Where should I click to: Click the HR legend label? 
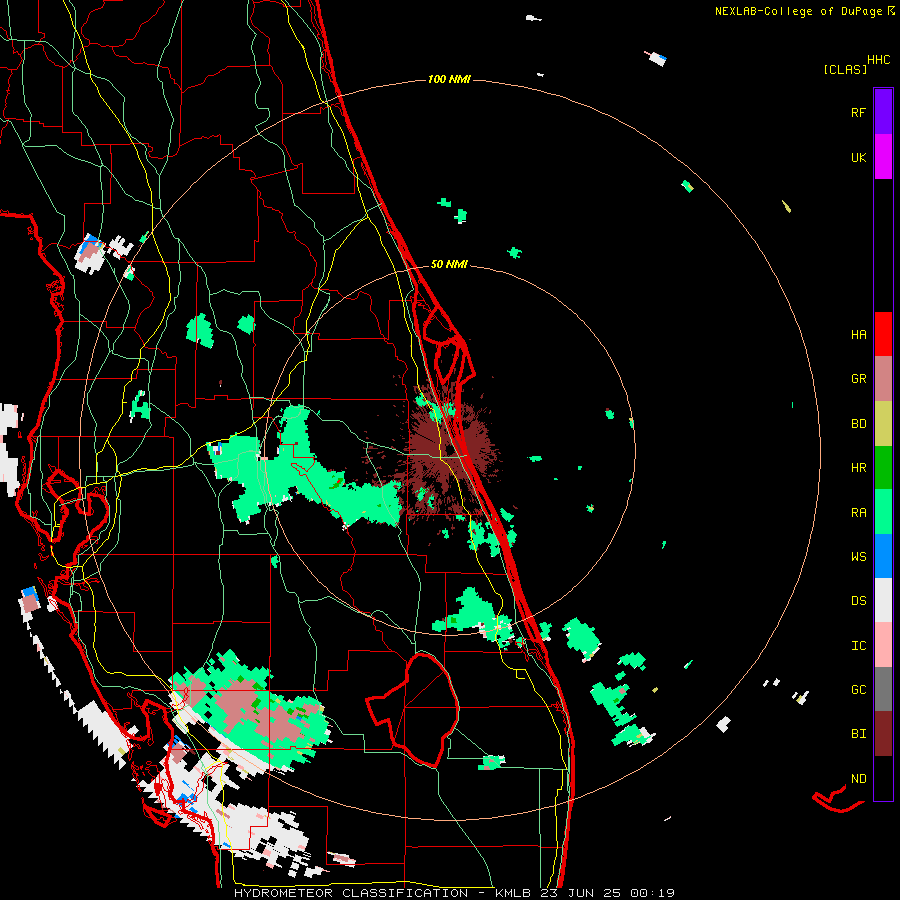point(858,468)
